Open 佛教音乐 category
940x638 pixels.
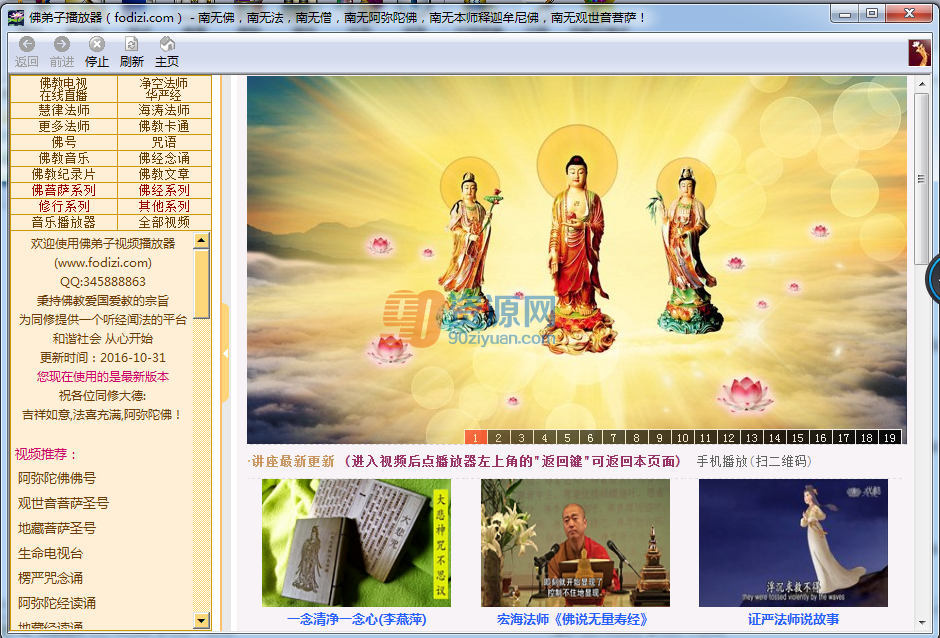[x=64, y=158]
